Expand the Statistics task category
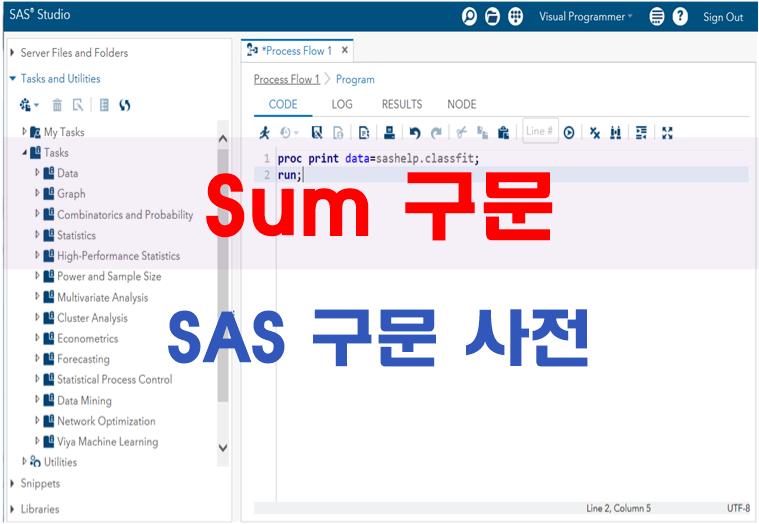Screen dimensions: 759x524 (37, 235)
